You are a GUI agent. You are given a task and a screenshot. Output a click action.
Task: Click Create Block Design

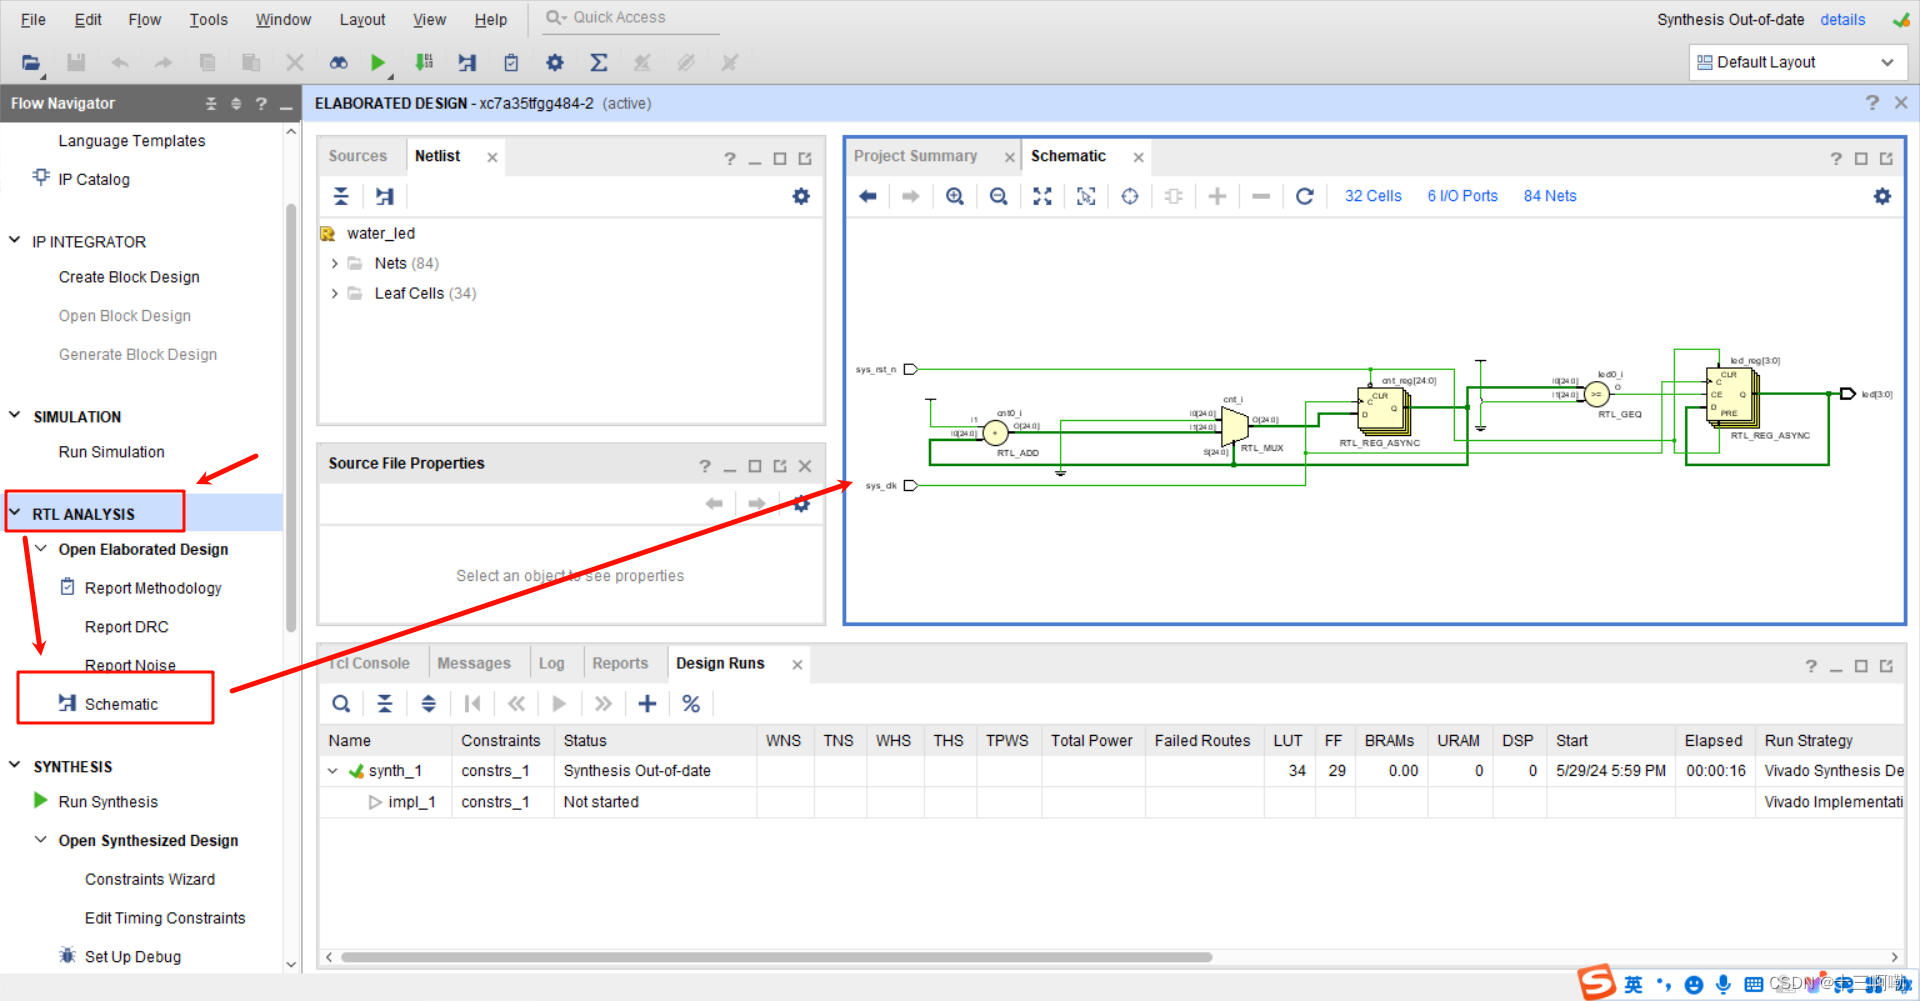(129, 277)
